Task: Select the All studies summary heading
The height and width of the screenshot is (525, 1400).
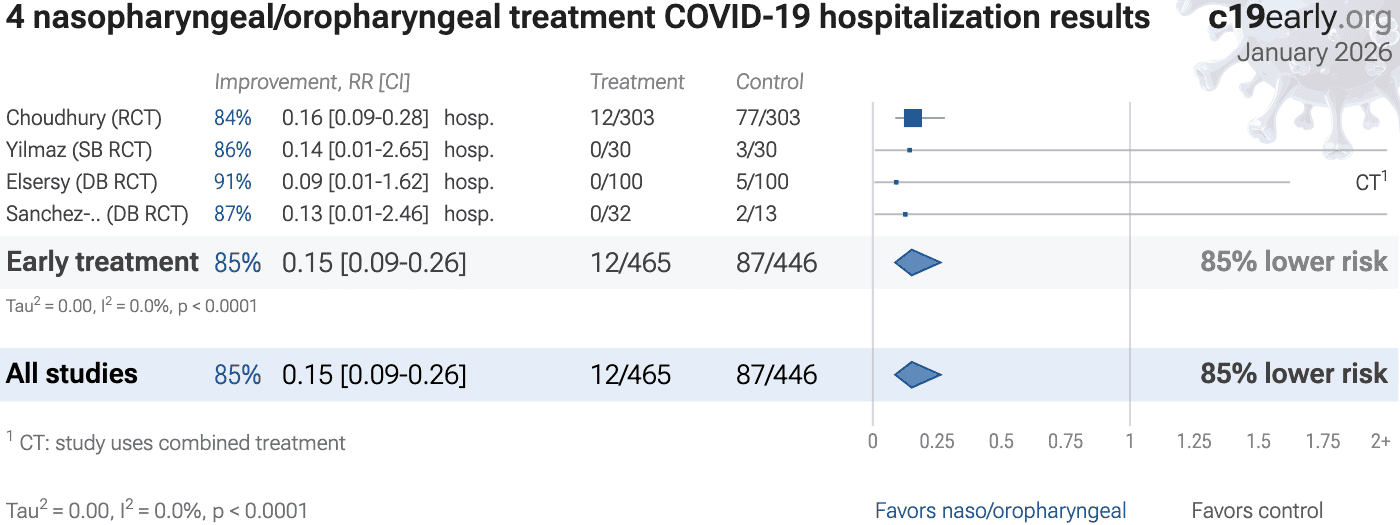Action: 72,374
